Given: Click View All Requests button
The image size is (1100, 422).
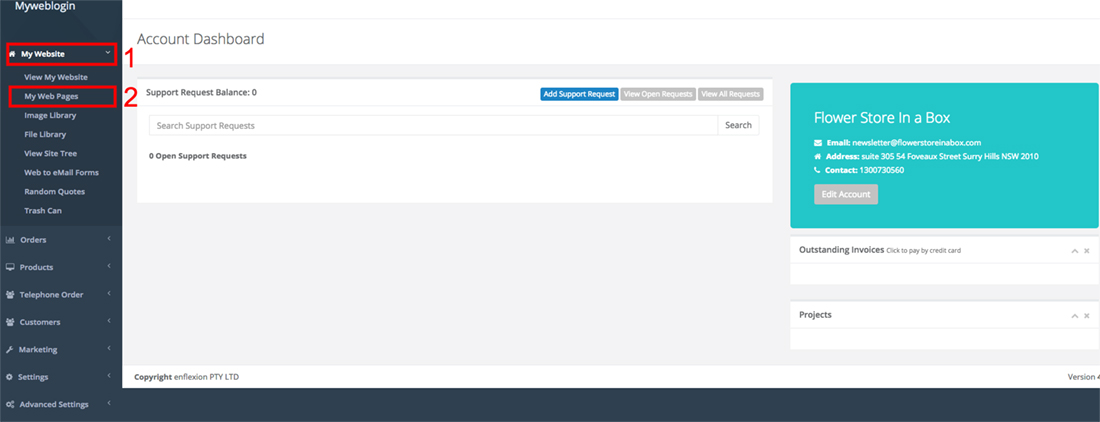Looking at the screenshot, I should point(730,94).
